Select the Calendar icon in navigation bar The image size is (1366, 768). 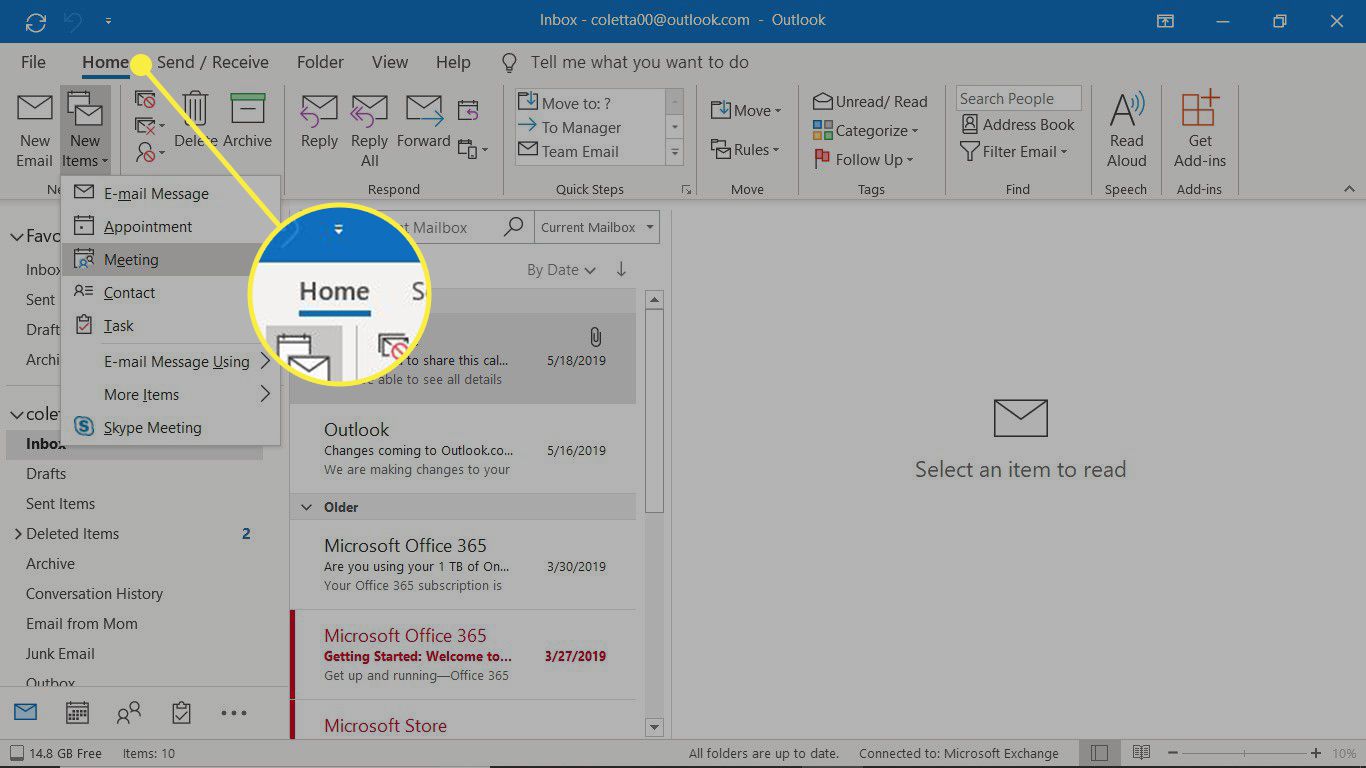pos(77,712)
